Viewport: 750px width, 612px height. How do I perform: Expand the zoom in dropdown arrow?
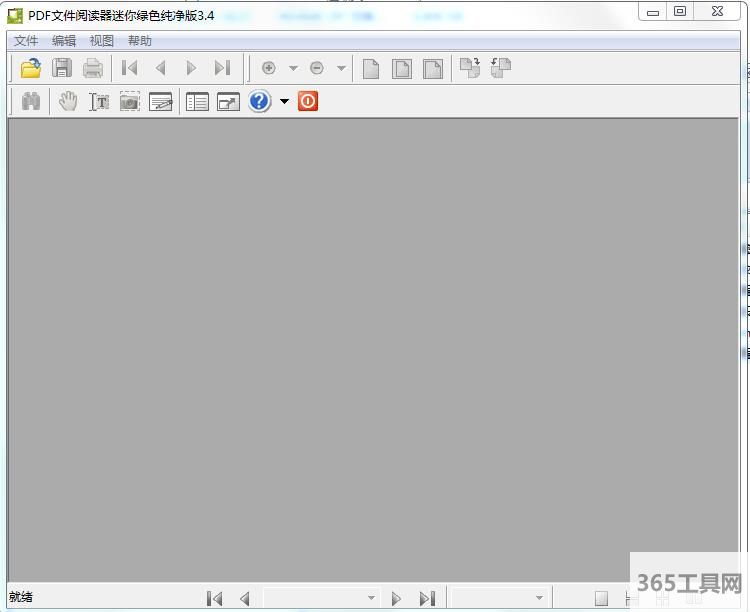click(x=293, y=68)
